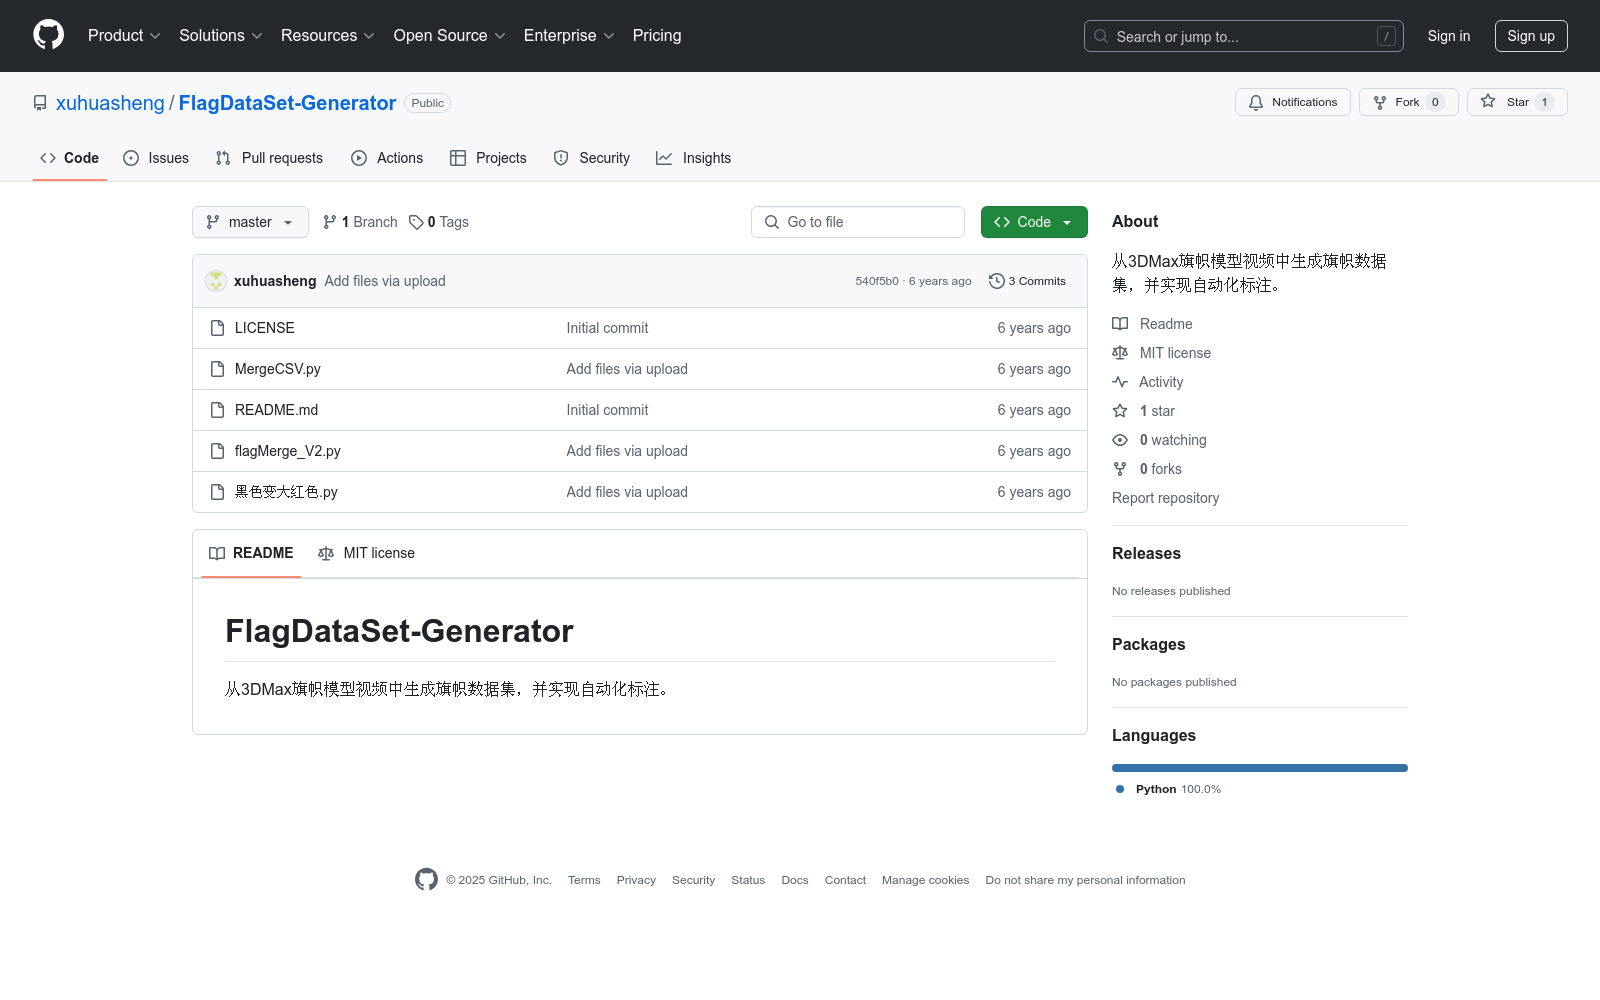Image resolution: width=1600 pixels, height=1000 pixels.
Task: Click the Python language bar
Action: (x=1260, y=768)
